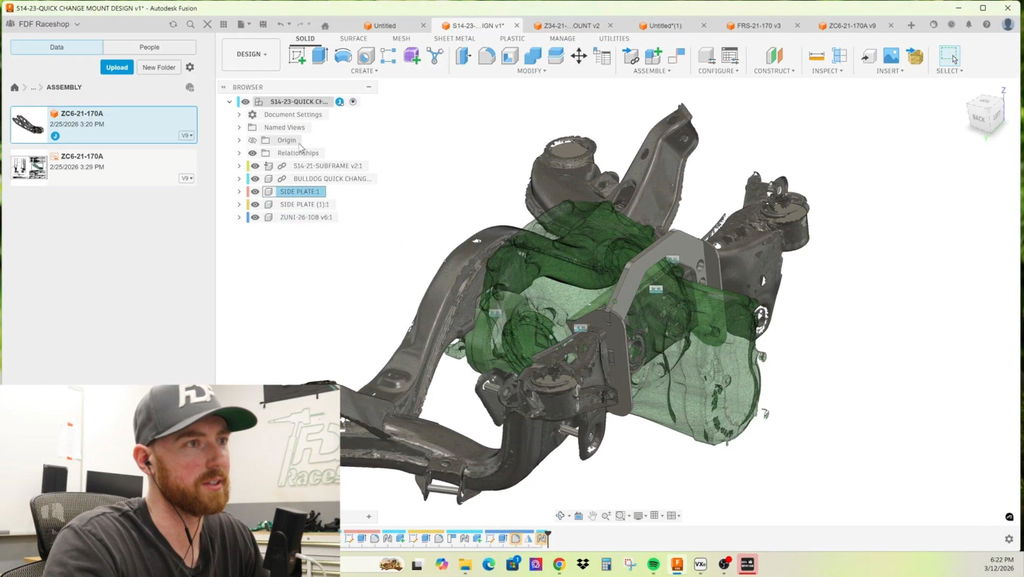The height and width of the screenshot is (577, 1024).
Task: Open new design tab plus button
Action: tap(911, 25)
